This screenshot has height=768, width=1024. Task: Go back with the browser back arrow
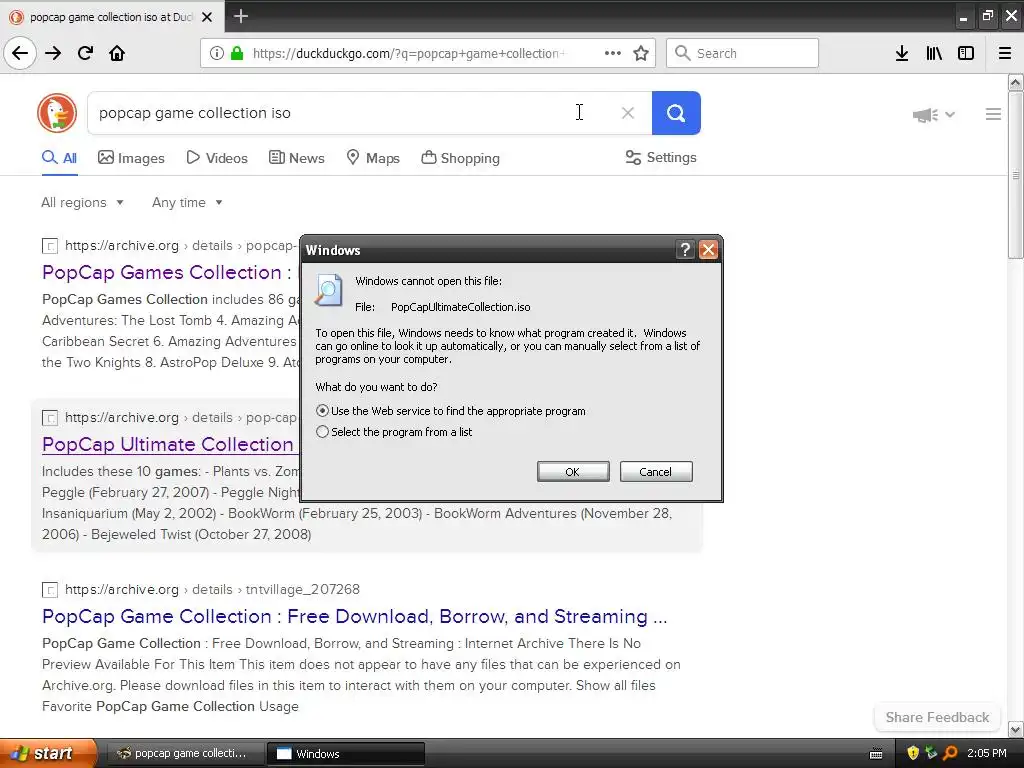pos(20,53)
